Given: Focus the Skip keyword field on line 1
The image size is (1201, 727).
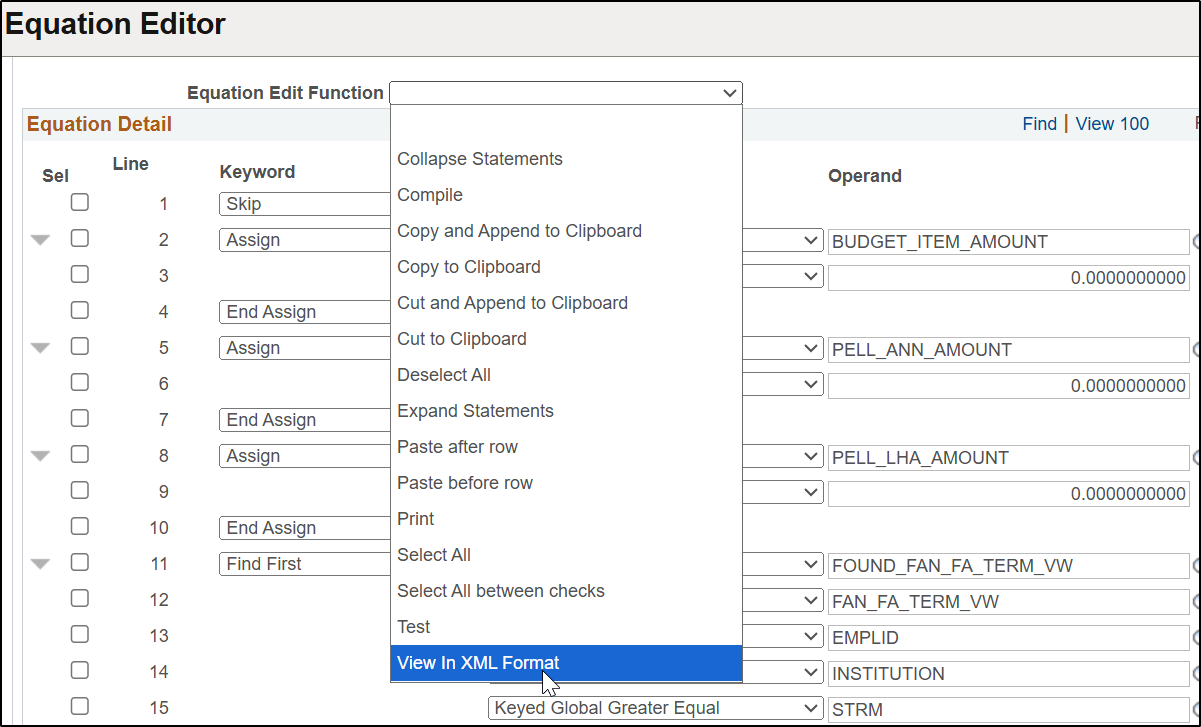Looking at the screenshot, I should [x=305, y=204].
